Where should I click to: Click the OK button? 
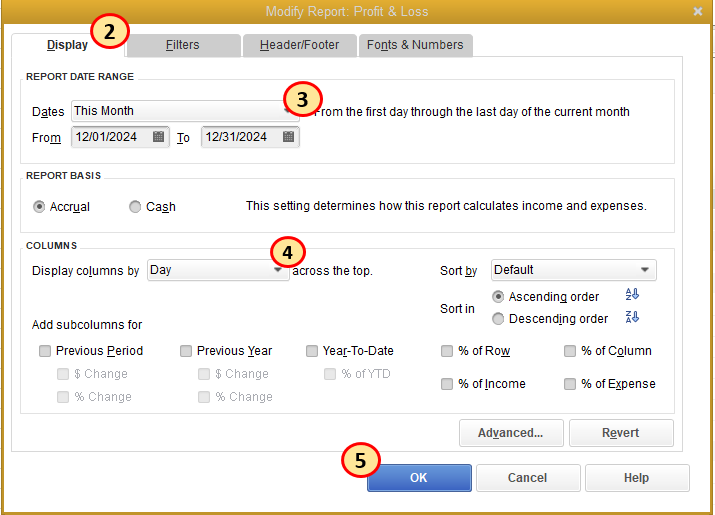click(x=418, y=478)
